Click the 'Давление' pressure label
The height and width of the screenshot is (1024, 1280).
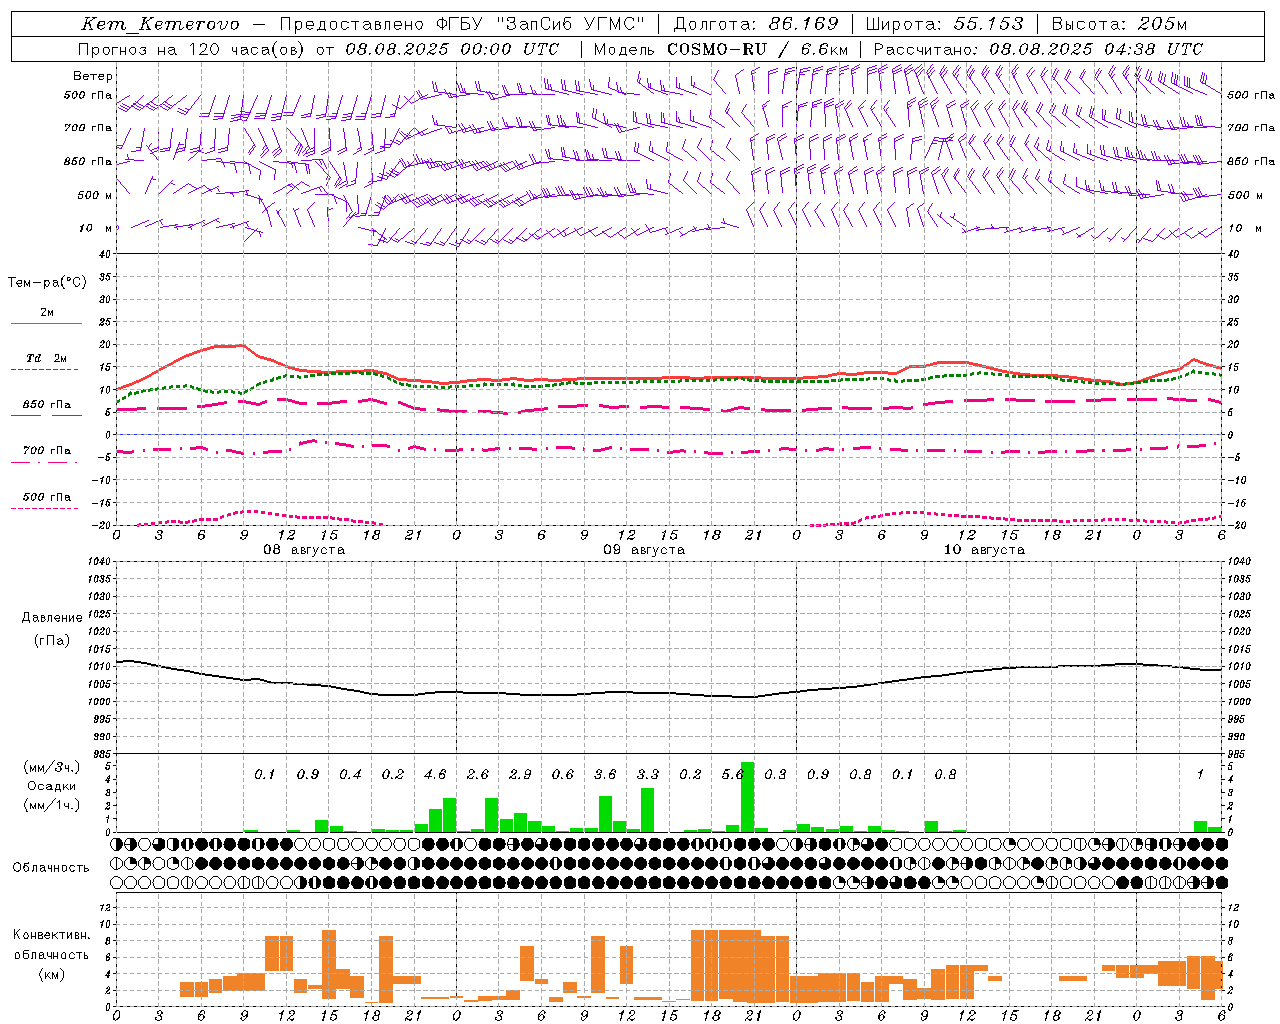[50, 618]
